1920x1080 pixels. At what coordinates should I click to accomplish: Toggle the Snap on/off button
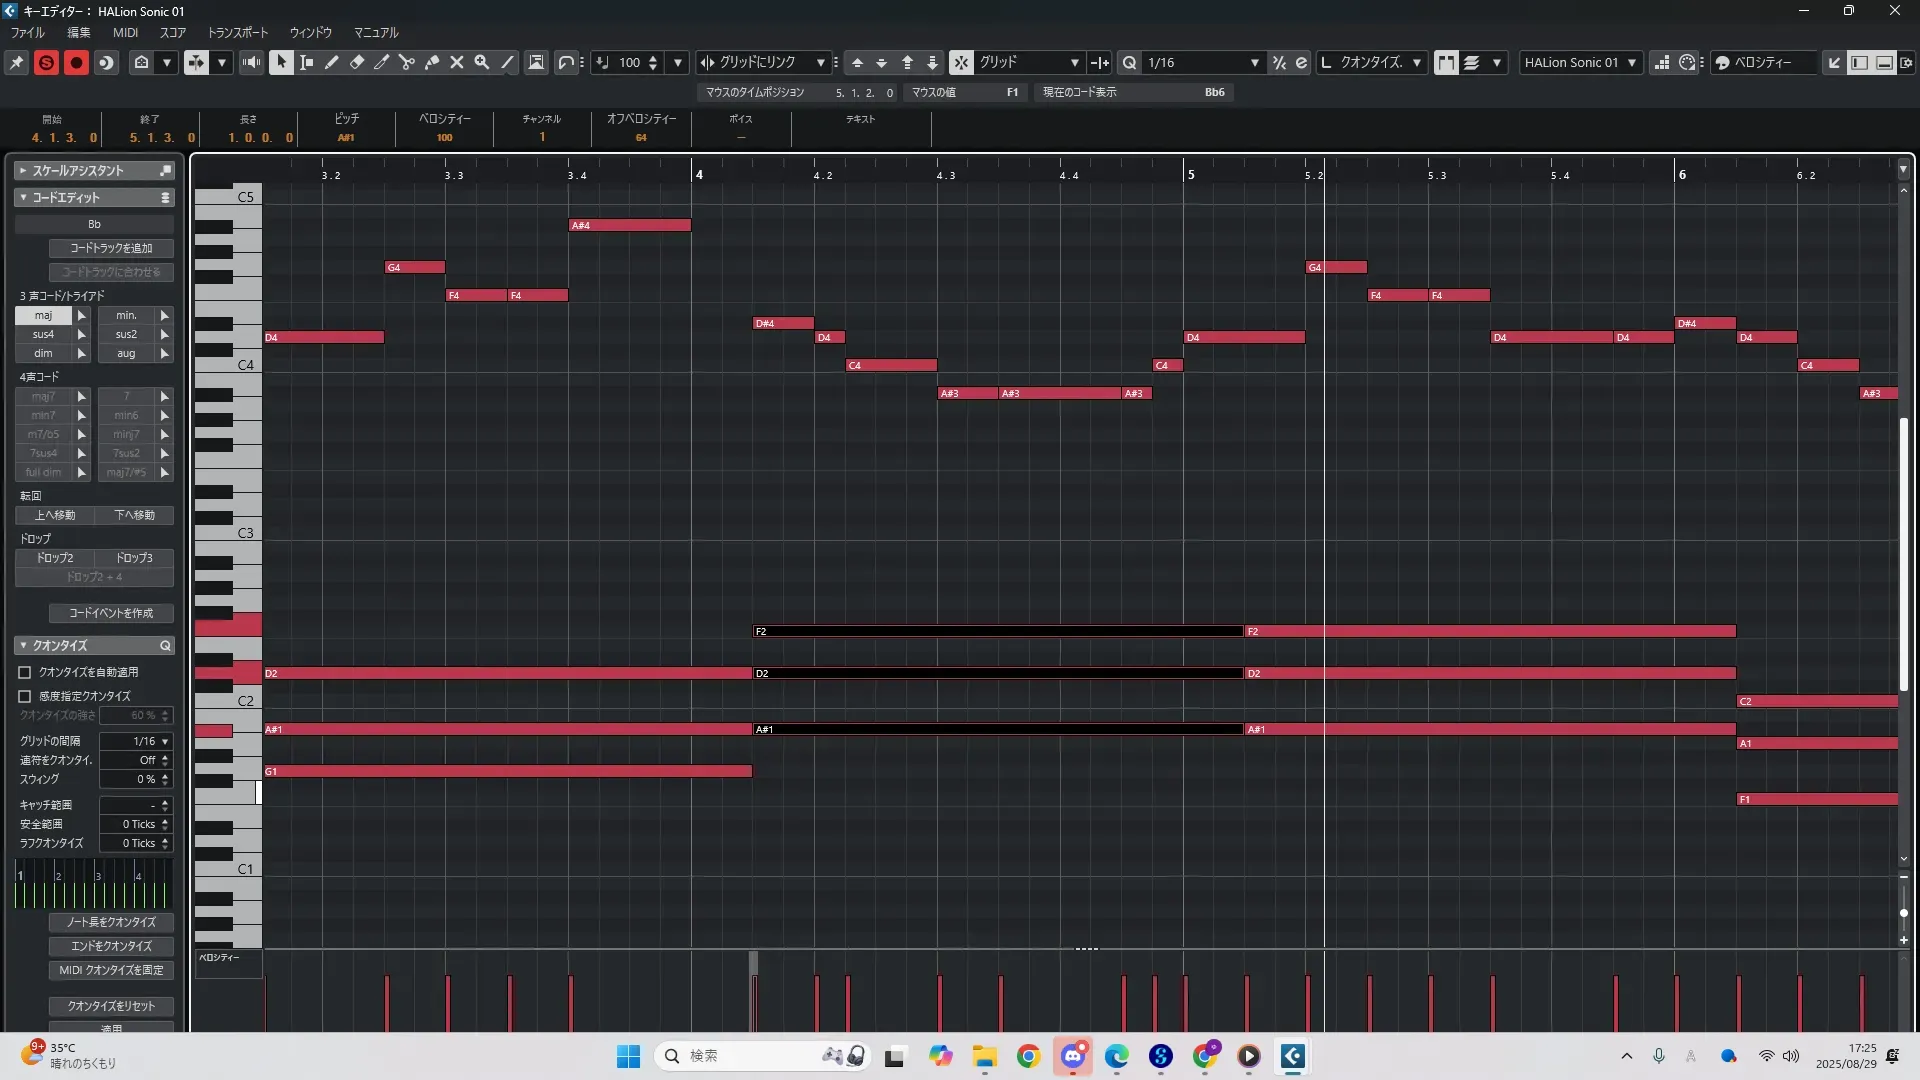coord(960,62)
